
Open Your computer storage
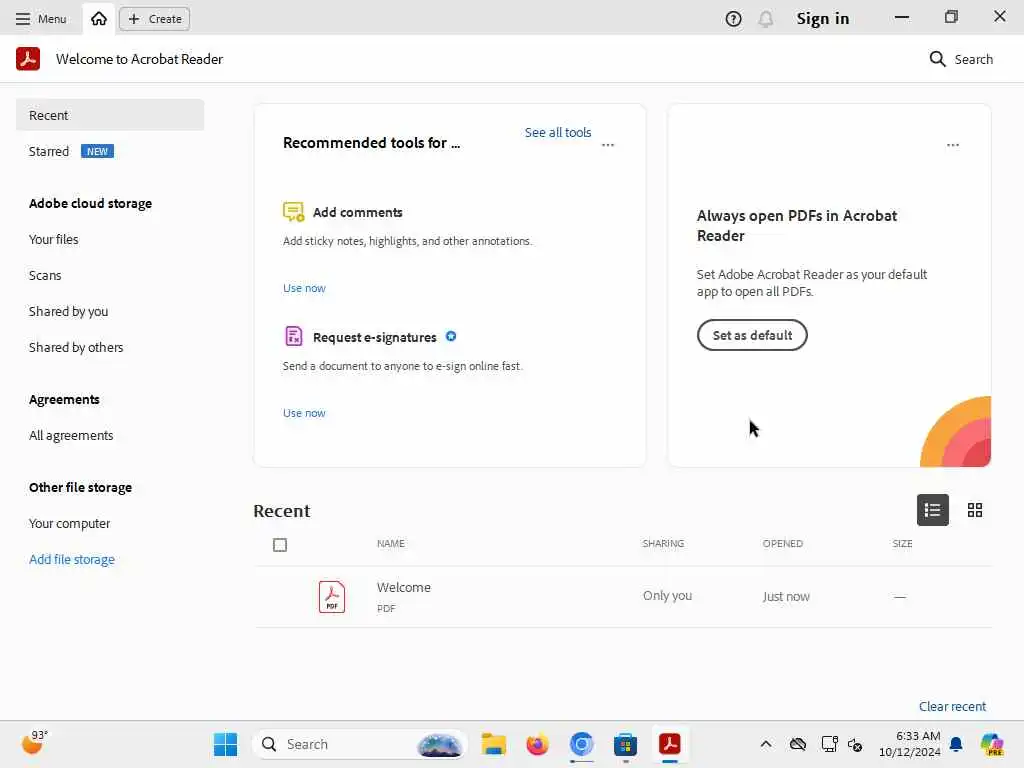click(x=69, y=524)
